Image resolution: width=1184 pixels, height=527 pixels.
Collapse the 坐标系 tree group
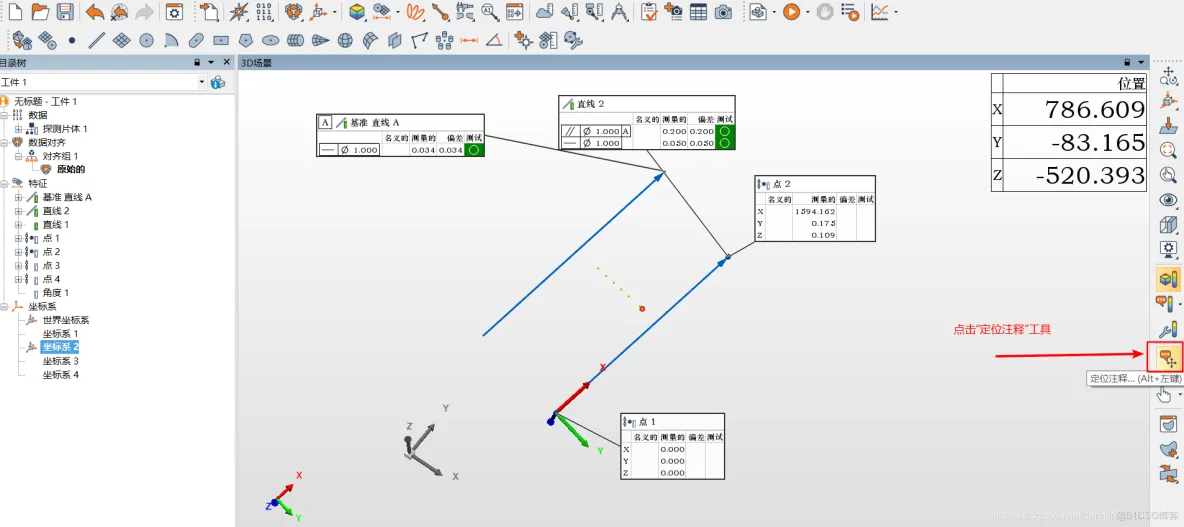pos(5,307)
